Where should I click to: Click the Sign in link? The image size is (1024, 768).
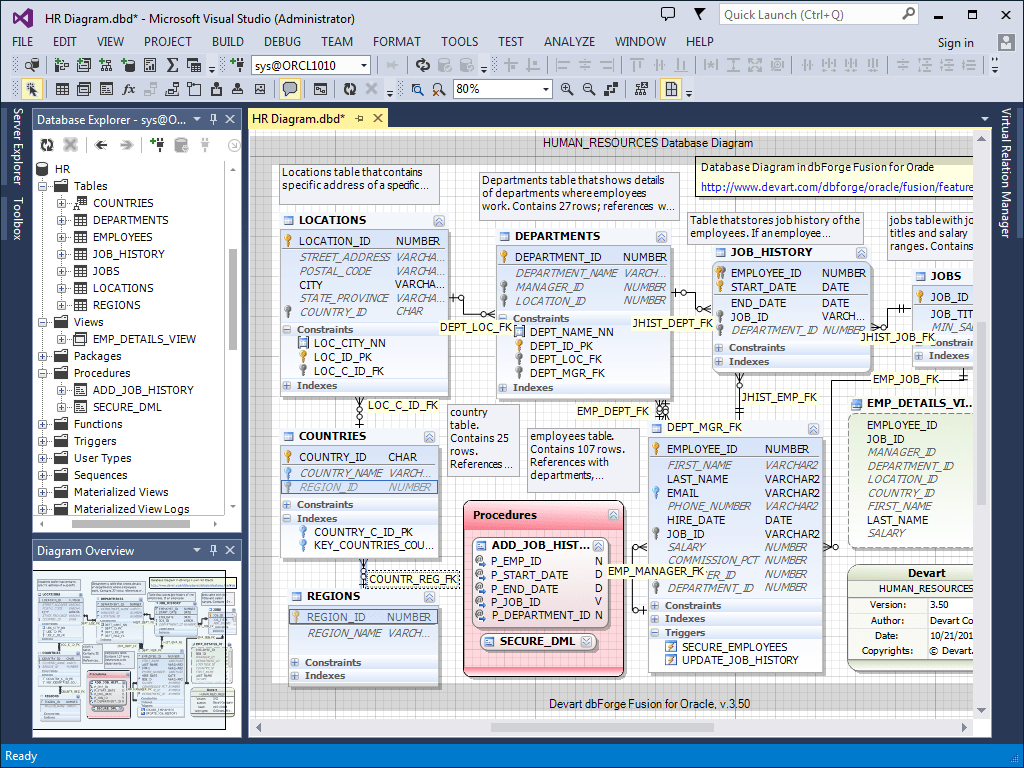coord(955,42)
